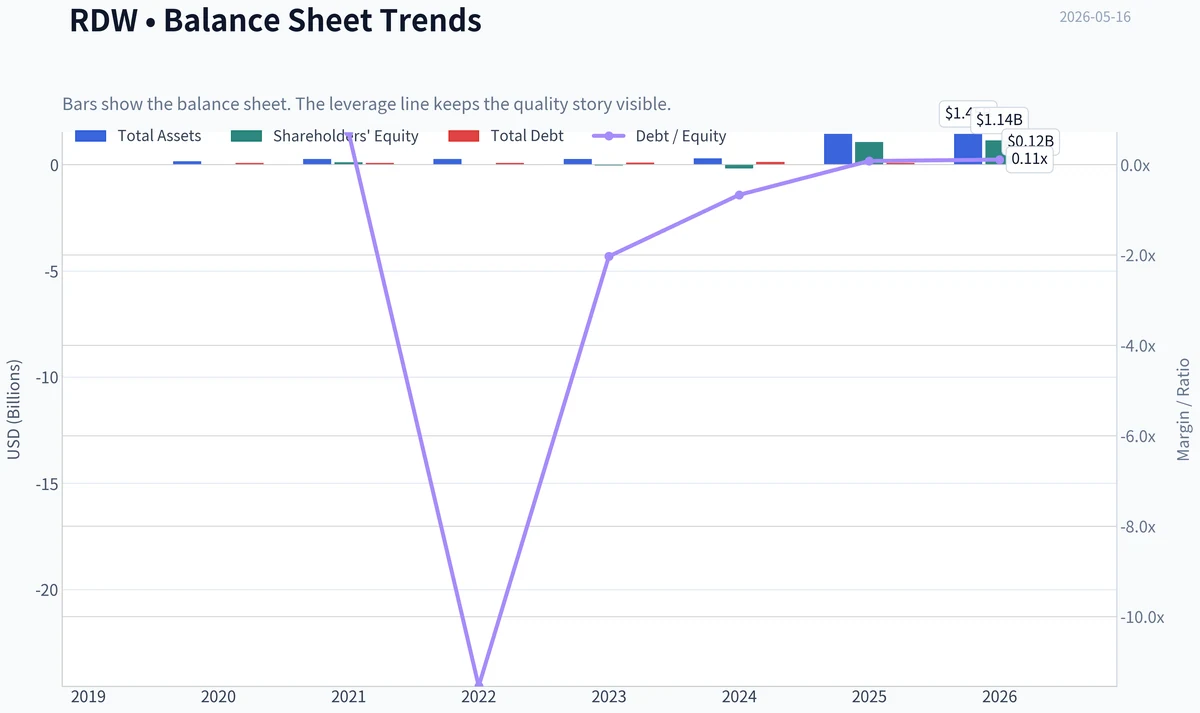
Task: Click the 2025 Shareholders' Equity green bar
Action: point(869,153)
